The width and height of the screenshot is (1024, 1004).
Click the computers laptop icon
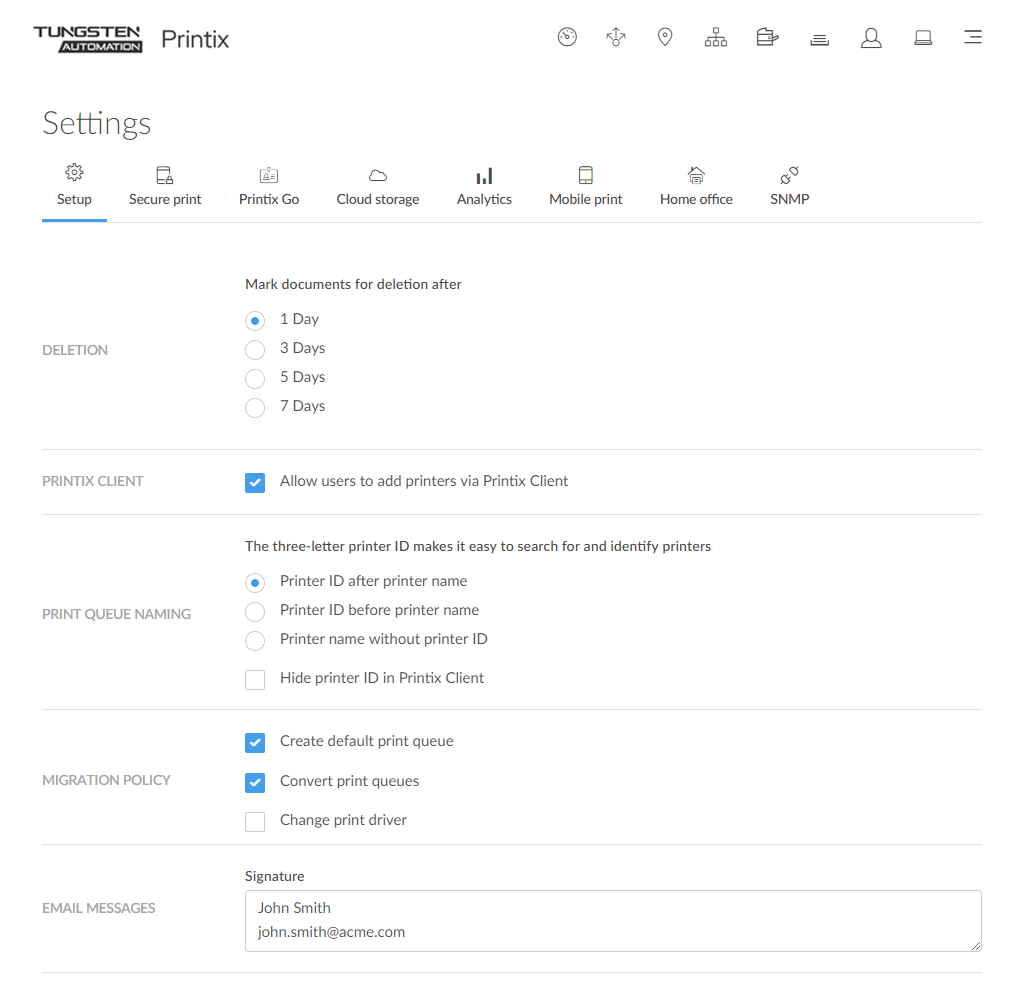[923, 38]
